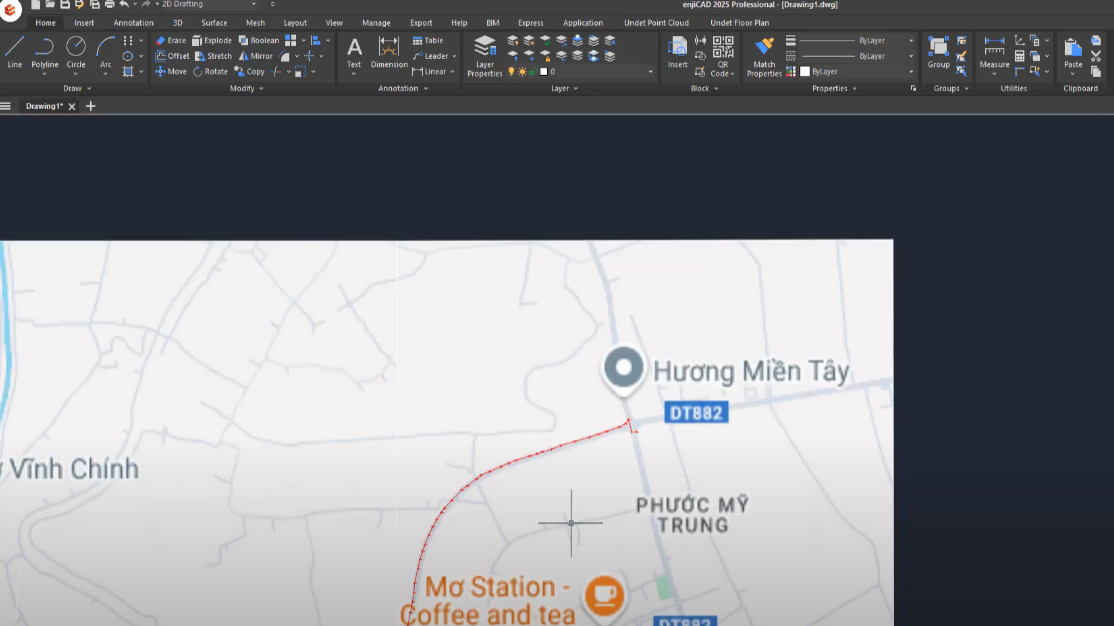
Task: Click the QR Code tool
Action: tap(723, 56)
